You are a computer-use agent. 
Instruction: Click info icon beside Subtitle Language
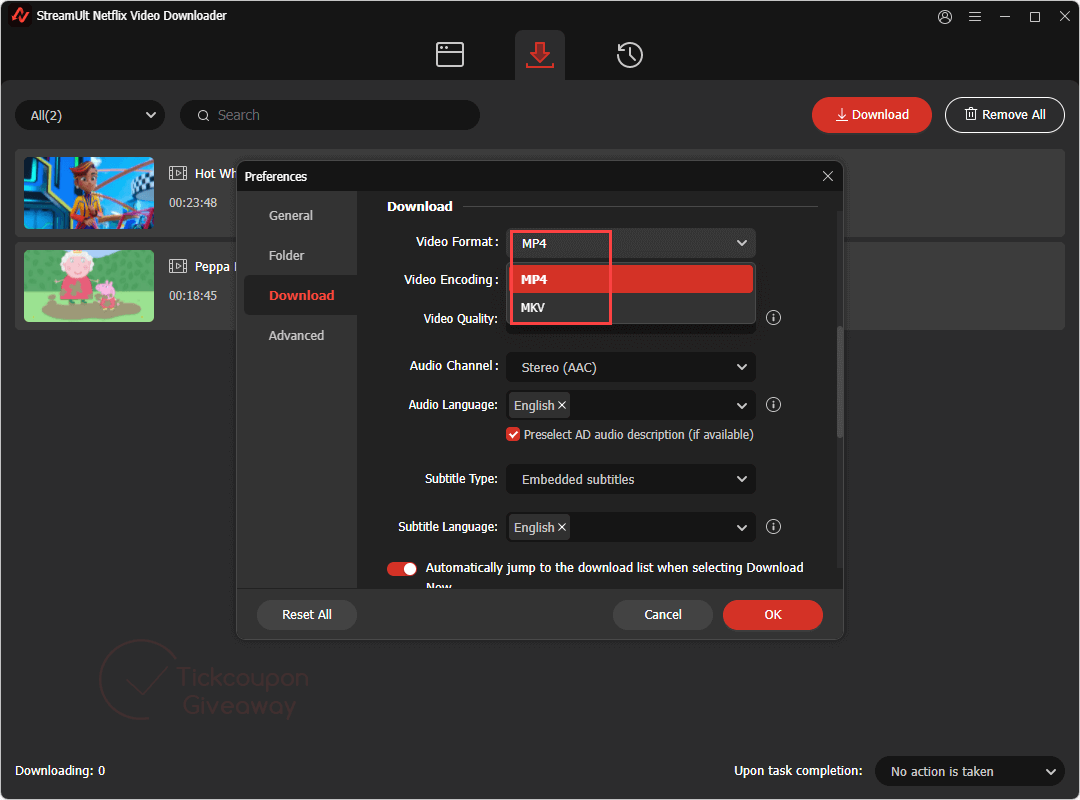773,526
